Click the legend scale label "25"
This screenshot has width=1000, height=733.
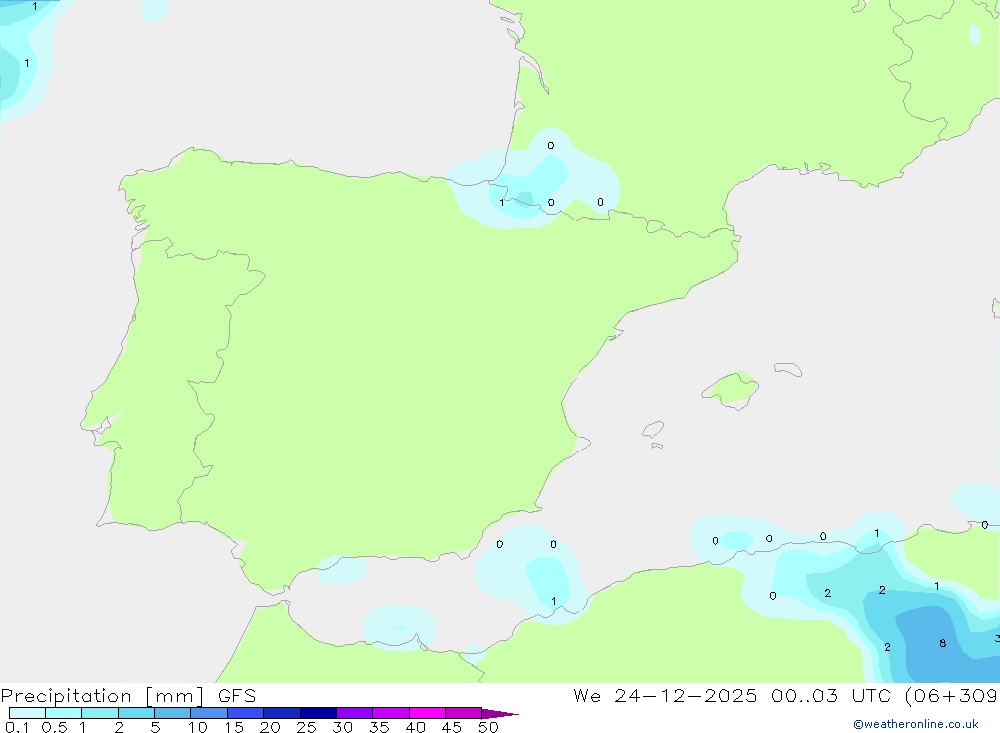pyautogui.click(x=306, y=727)
